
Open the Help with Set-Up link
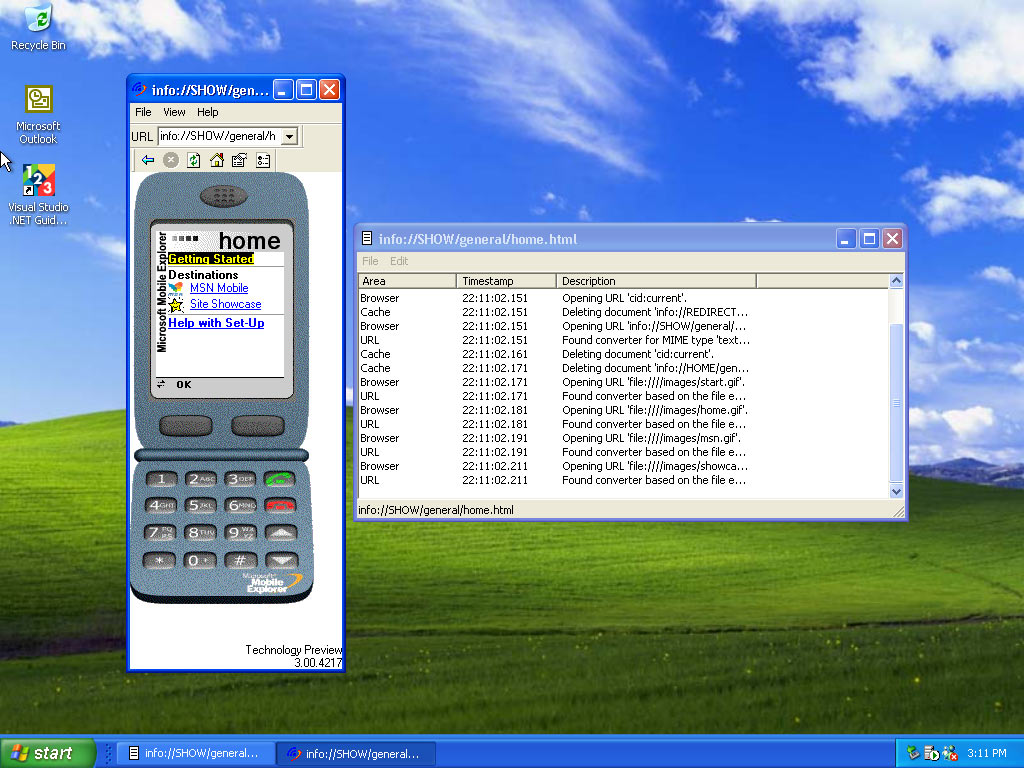(x=216, y=323)
